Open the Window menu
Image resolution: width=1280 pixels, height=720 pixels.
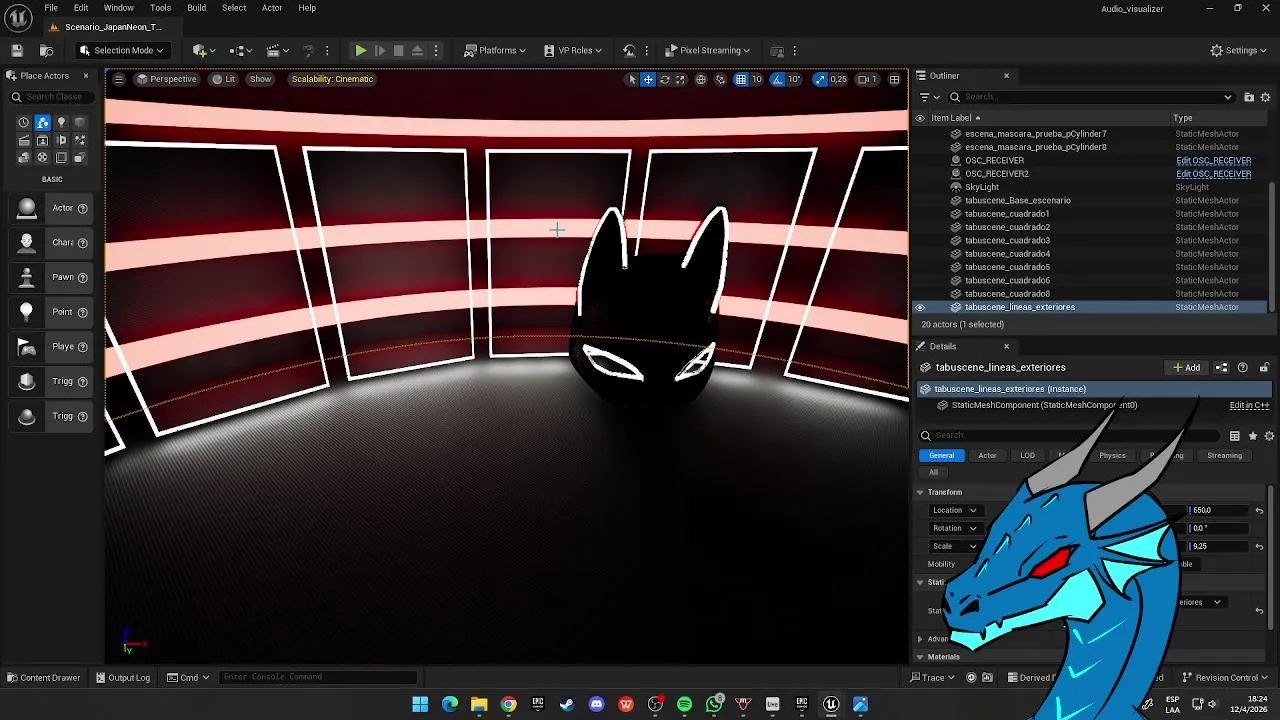pos(119,8)
